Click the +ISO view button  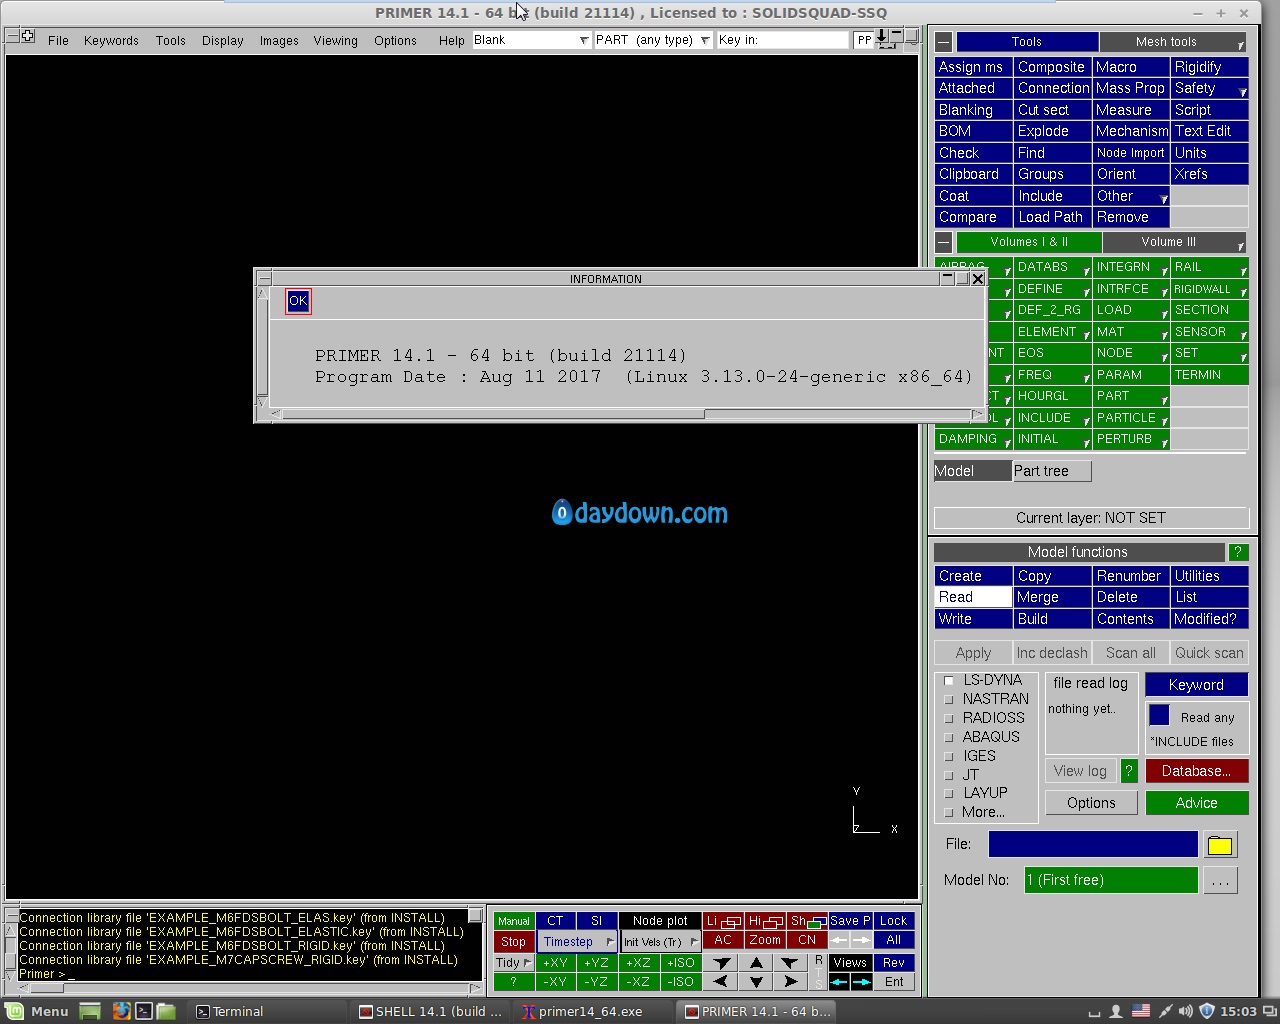tap(681, 963)
